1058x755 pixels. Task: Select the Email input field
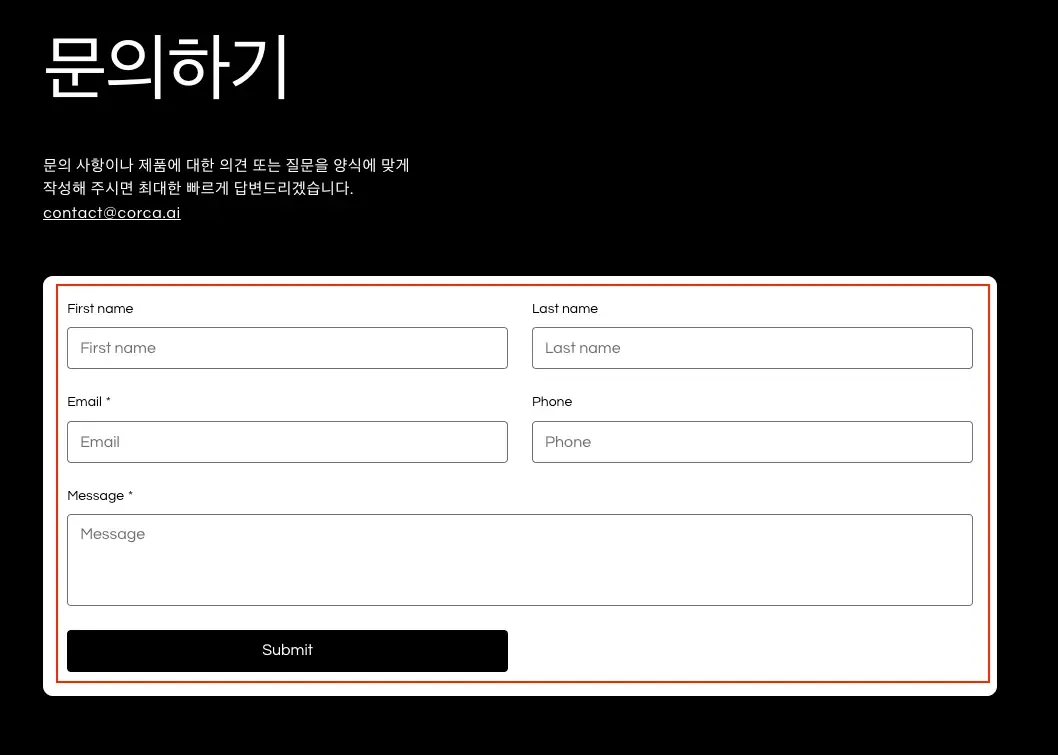tap(287, 442)
